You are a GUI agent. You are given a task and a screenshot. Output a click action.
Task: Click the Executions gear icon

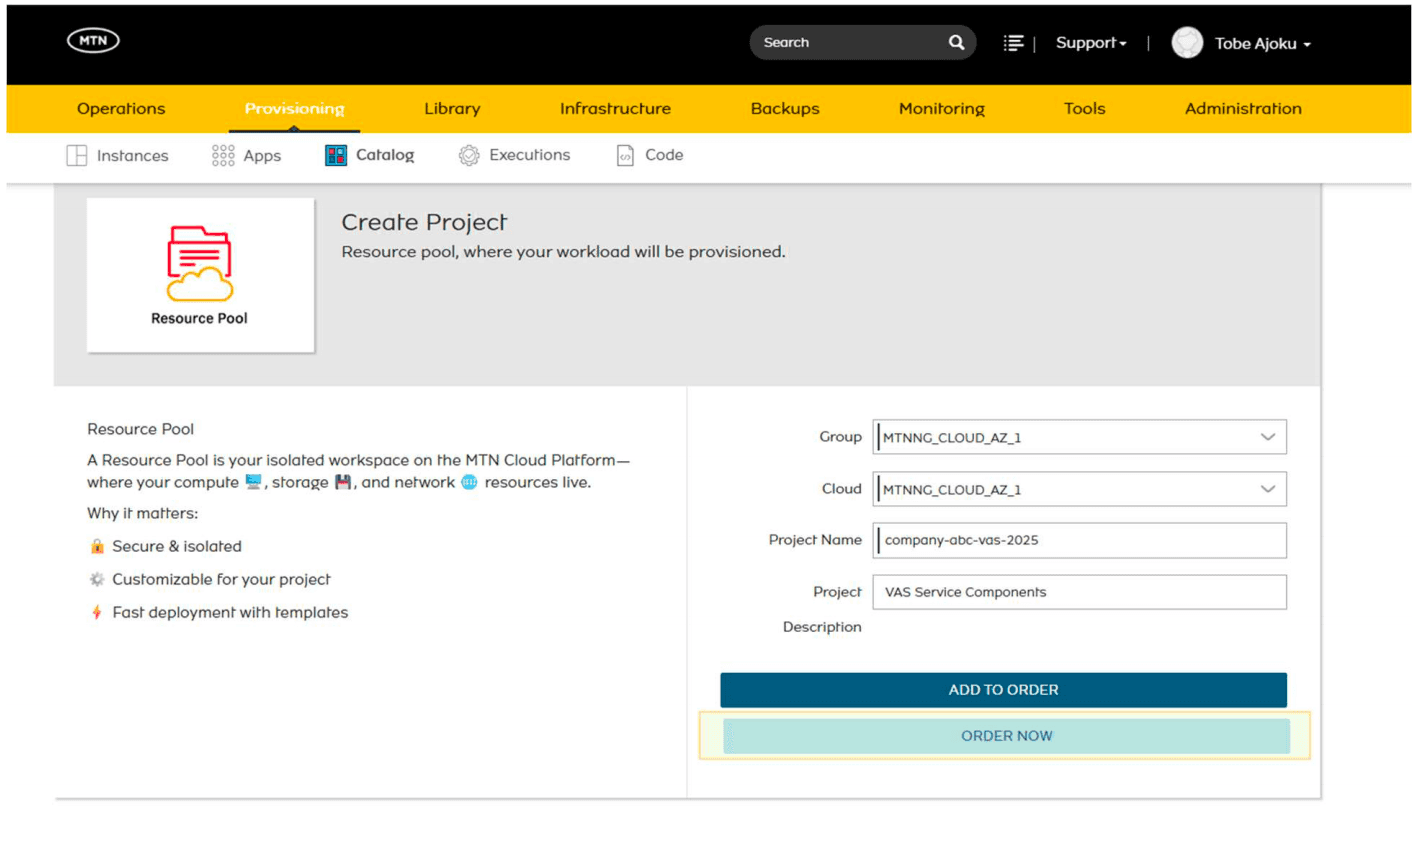tap(469, 155)
